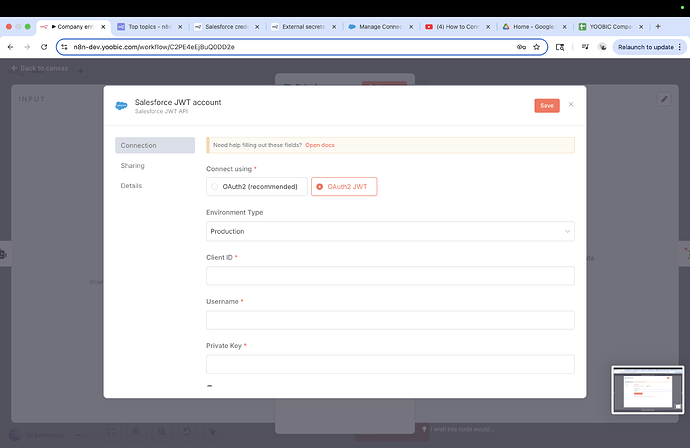Image resolution: width=690 pixels, height=448 pixels.
Task: Go back with browser back arrow
Action: coord(11,47)
